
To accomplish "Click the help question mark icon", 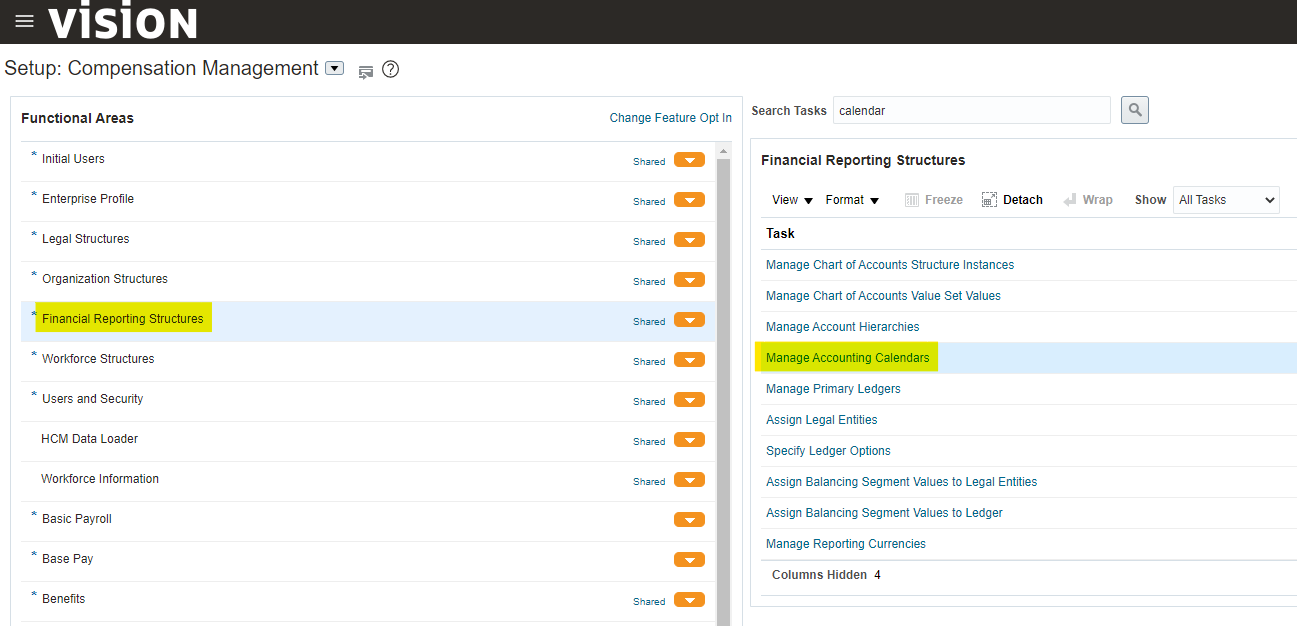I will point(391,69).
